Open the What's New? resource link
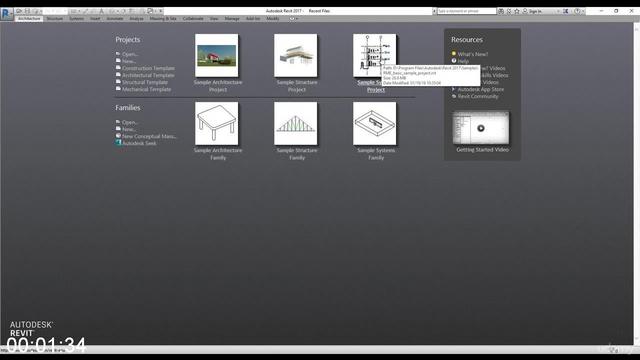This screenshot has height=360, width=640. 473,54
